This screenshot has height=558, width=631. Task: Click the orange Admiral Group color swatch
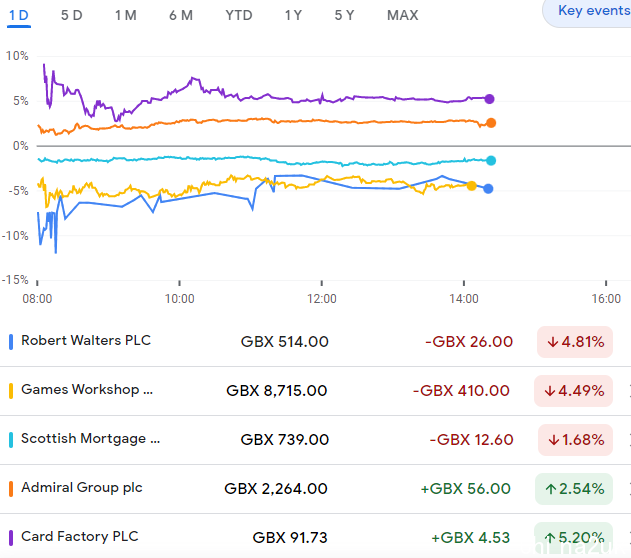point(11,489)
